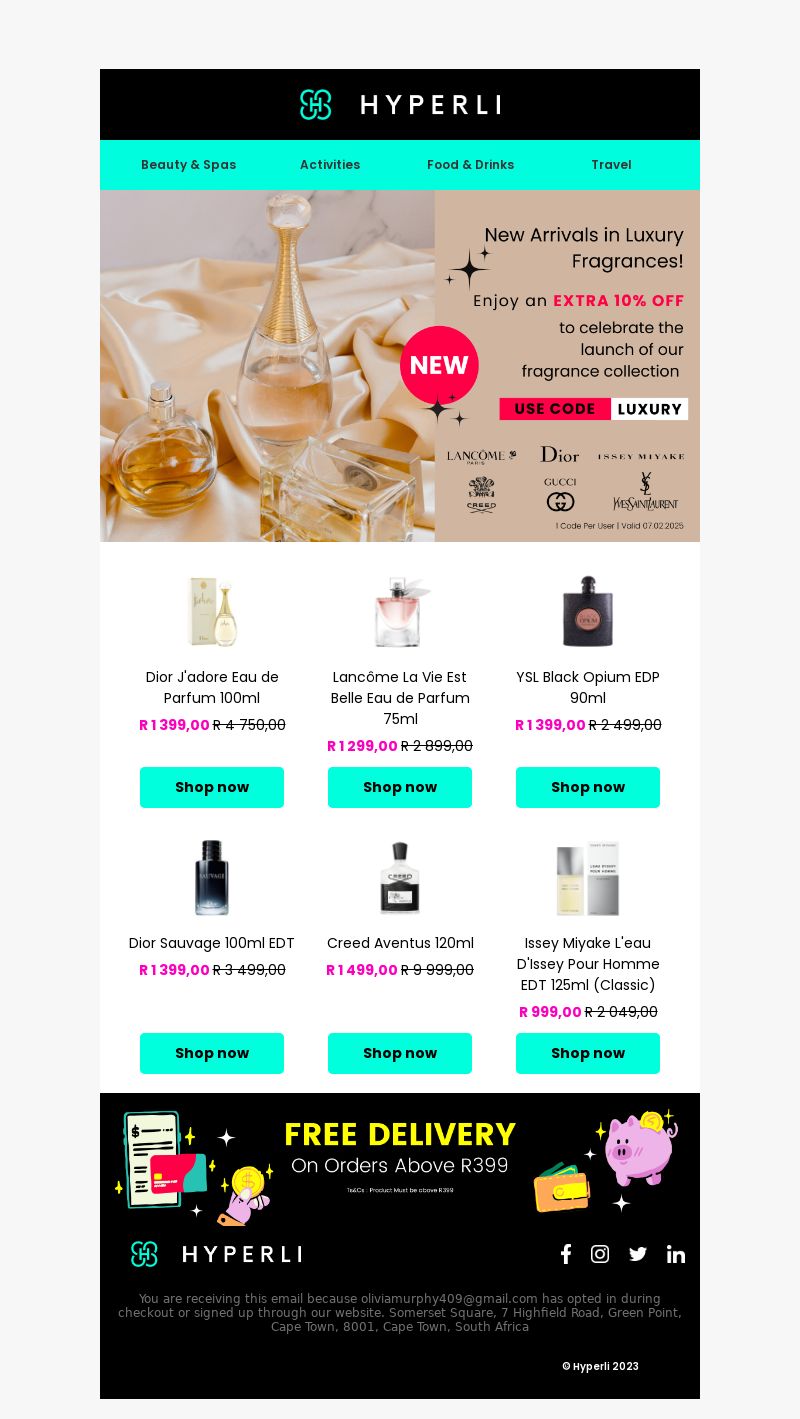Screen dimensions: 800x1419
Task: Open the LinkedIn icon in footer
Action: point(676,1254)
